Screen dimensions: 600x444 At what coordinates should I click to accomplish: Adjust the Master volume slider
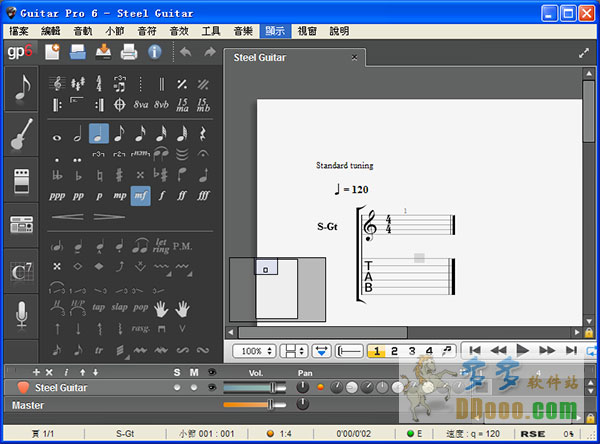[x=254, y=405]
